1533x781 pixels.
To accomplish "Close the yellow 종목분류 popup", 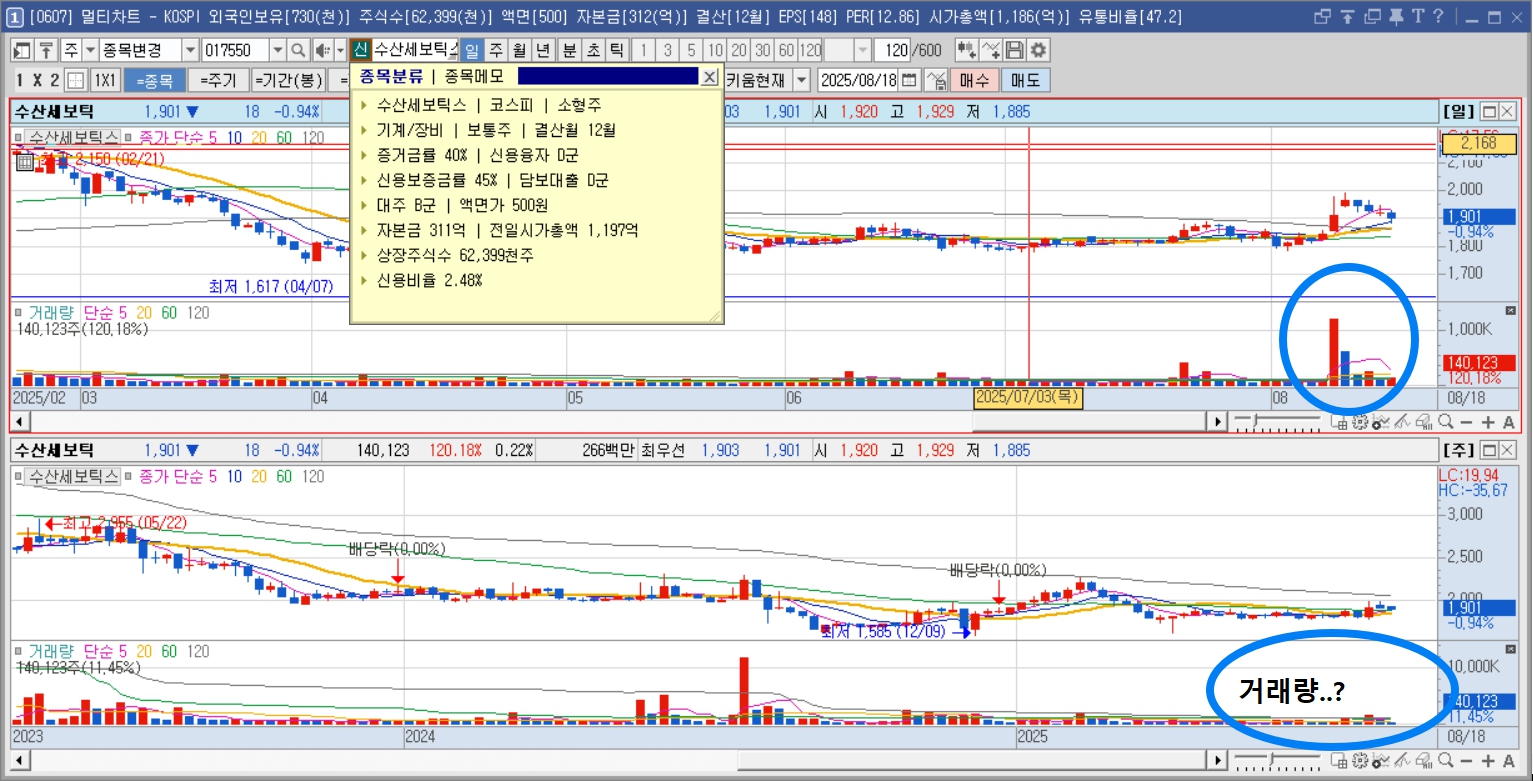I will (709, 77).
